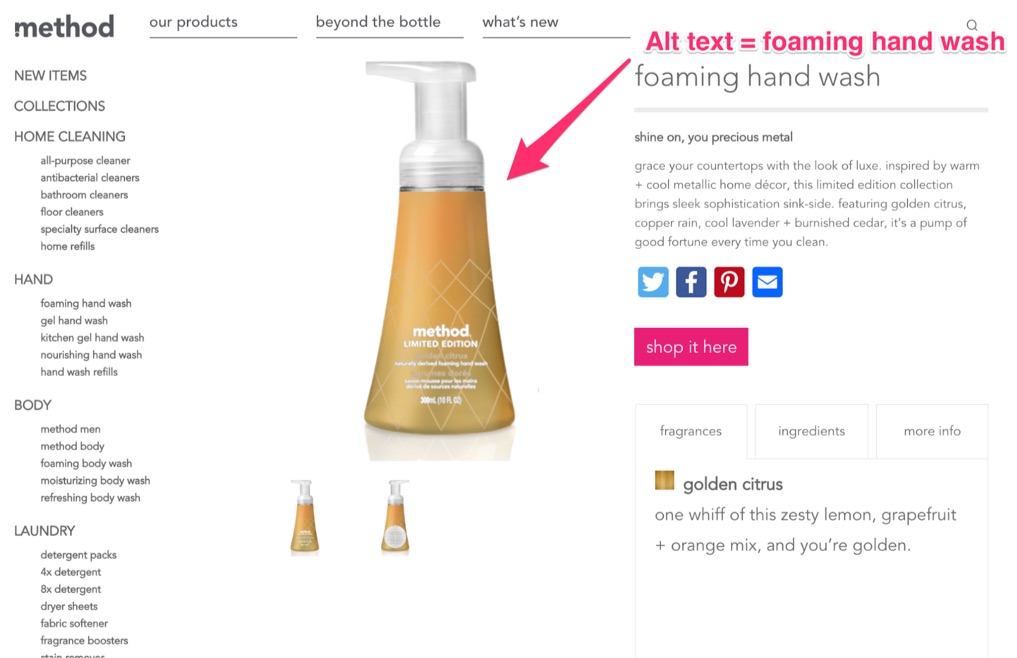Image resolution: width=1017 pixels, height=658 pixels.
Task: Share product on Twitter icon
Action: [652, 282]
